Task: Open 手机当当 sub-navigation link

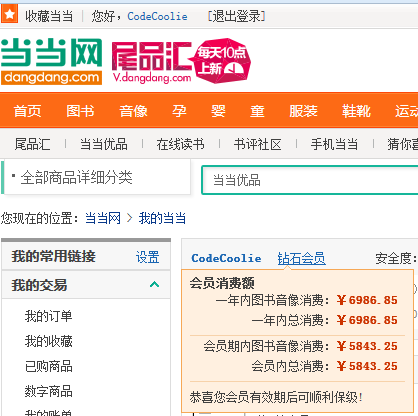Action: pyautogui.click(x=334, y=144)
